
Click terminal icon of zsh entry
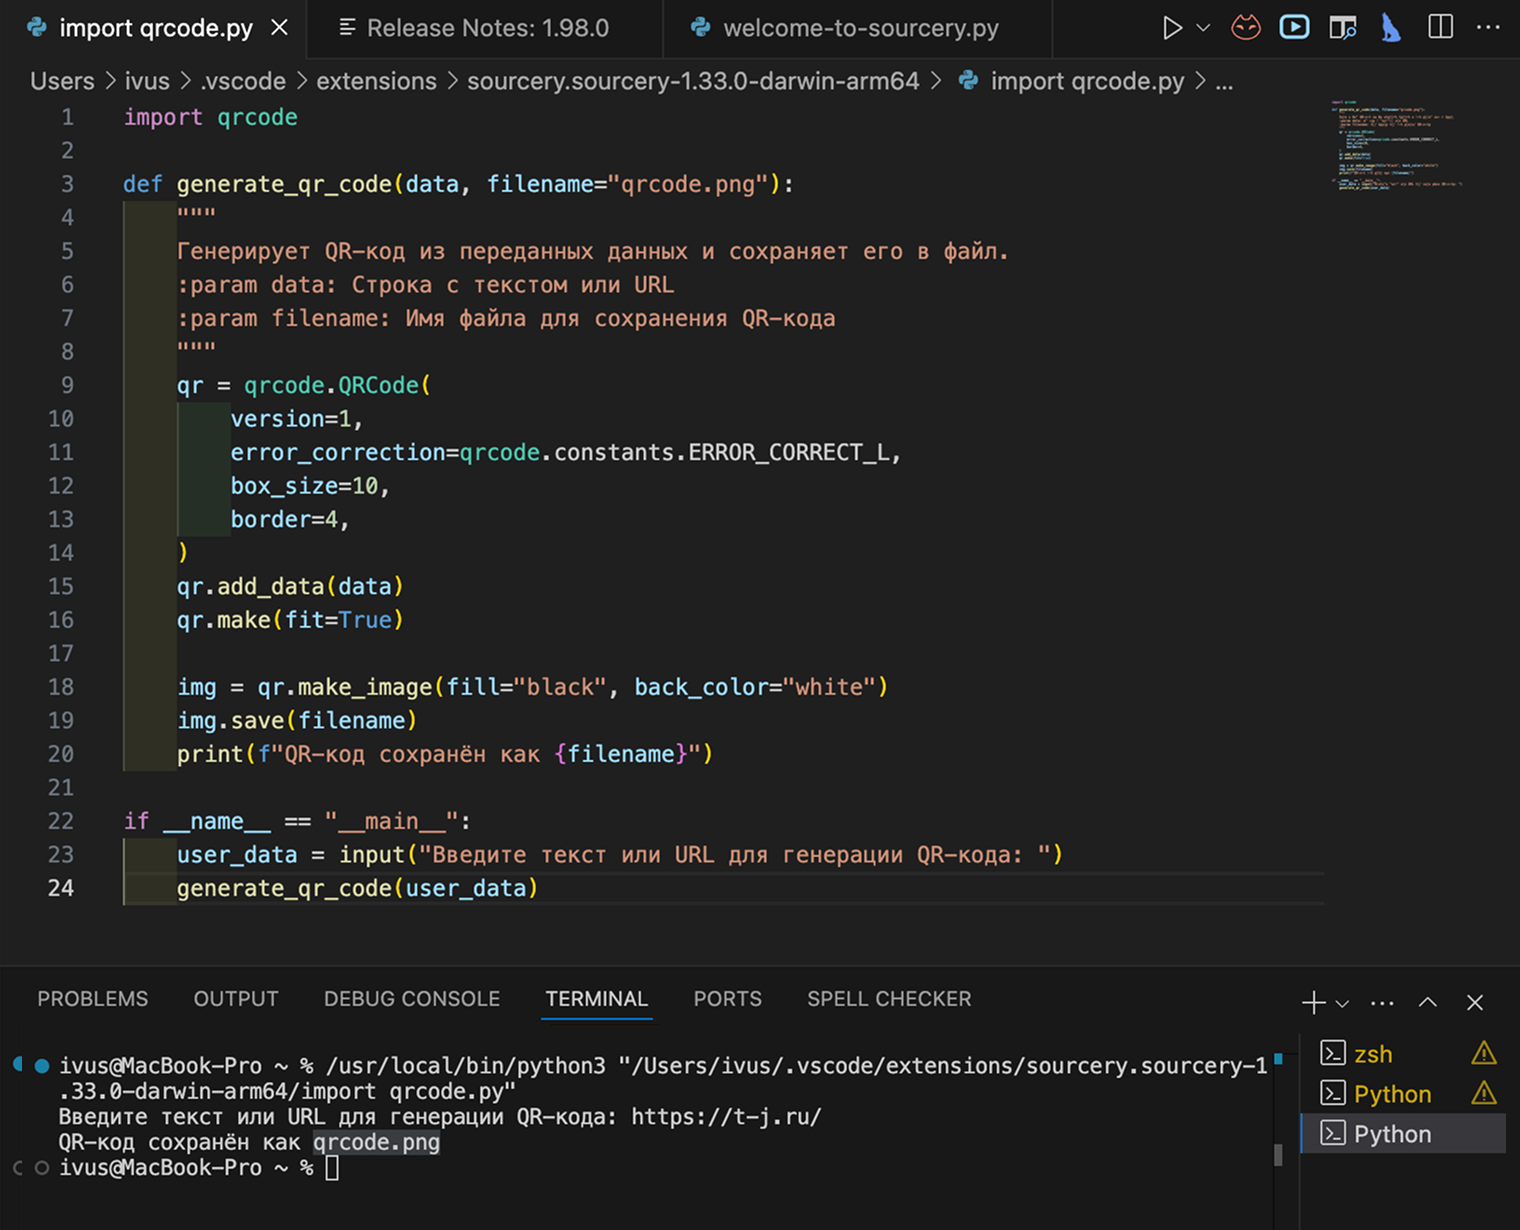click(1333, 1053)
